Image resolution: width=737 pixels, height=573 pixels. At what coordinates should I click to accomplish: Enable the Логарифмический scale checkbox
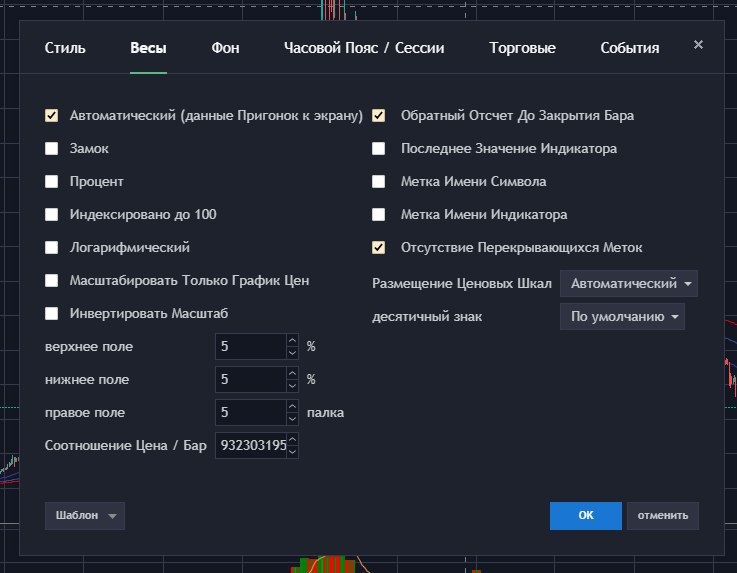click(x=52, y=247)
